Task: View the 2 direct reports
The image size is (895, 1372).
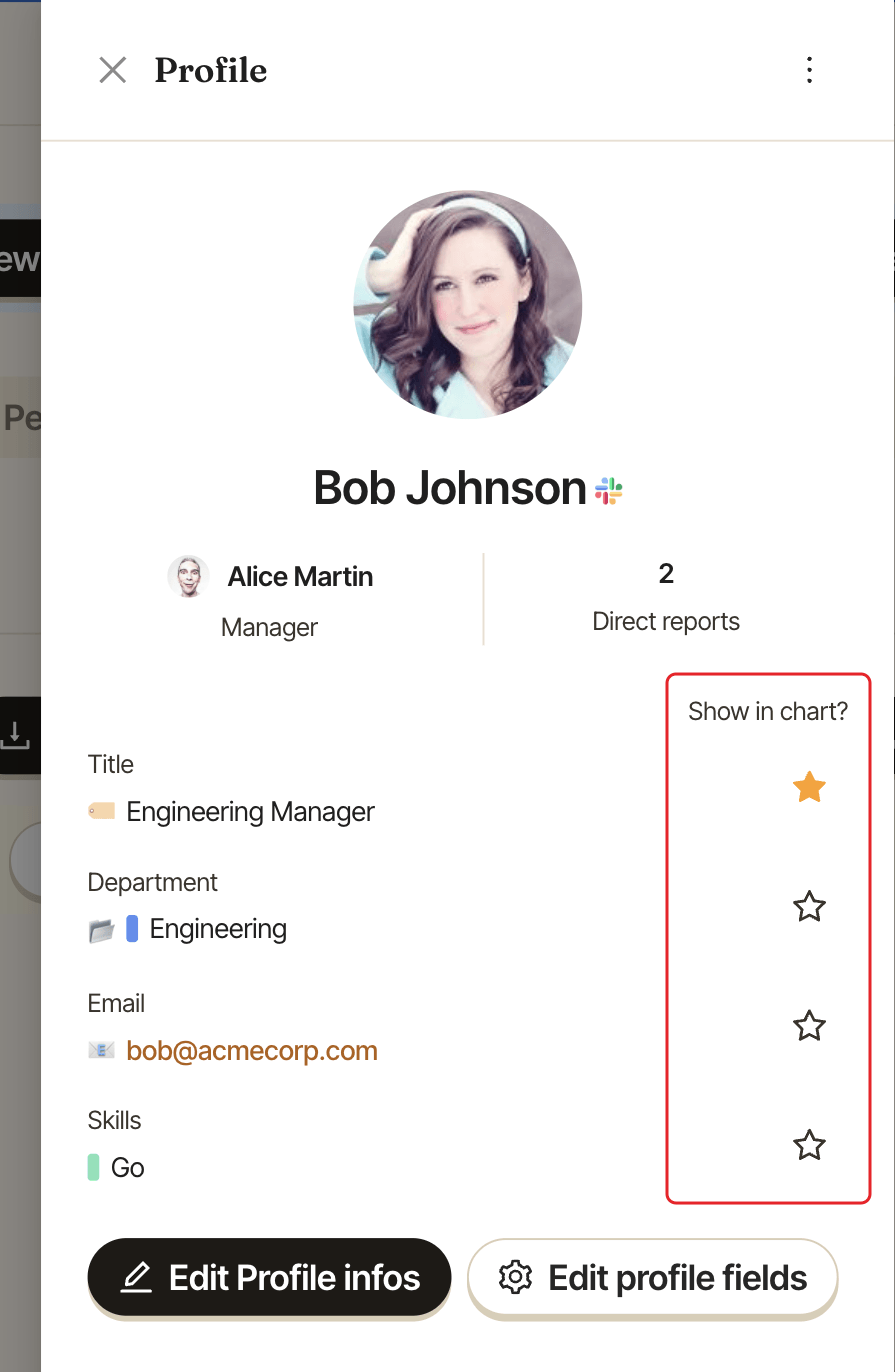Action: (x=666, y=597)
